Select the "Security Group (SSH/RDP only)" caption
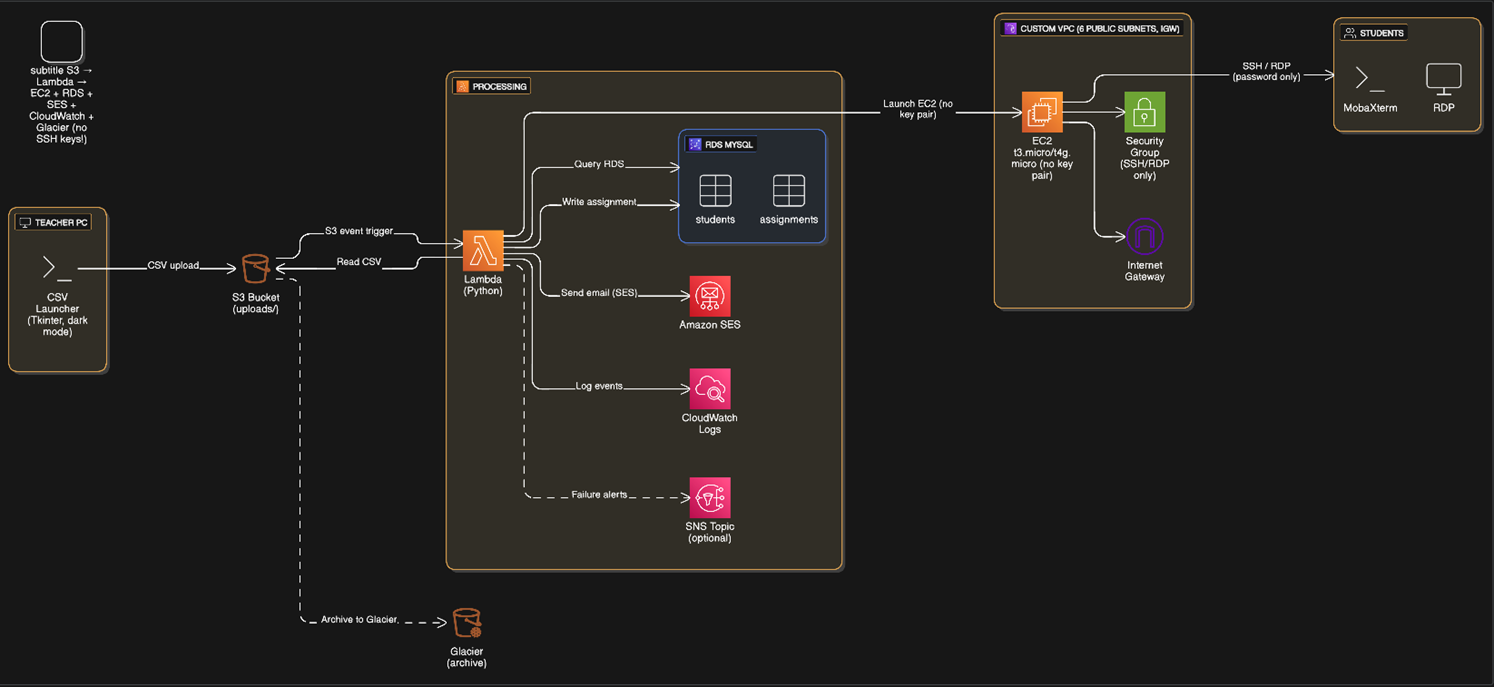Screen dimensions: 1494x687 (x=1145, y=158)
